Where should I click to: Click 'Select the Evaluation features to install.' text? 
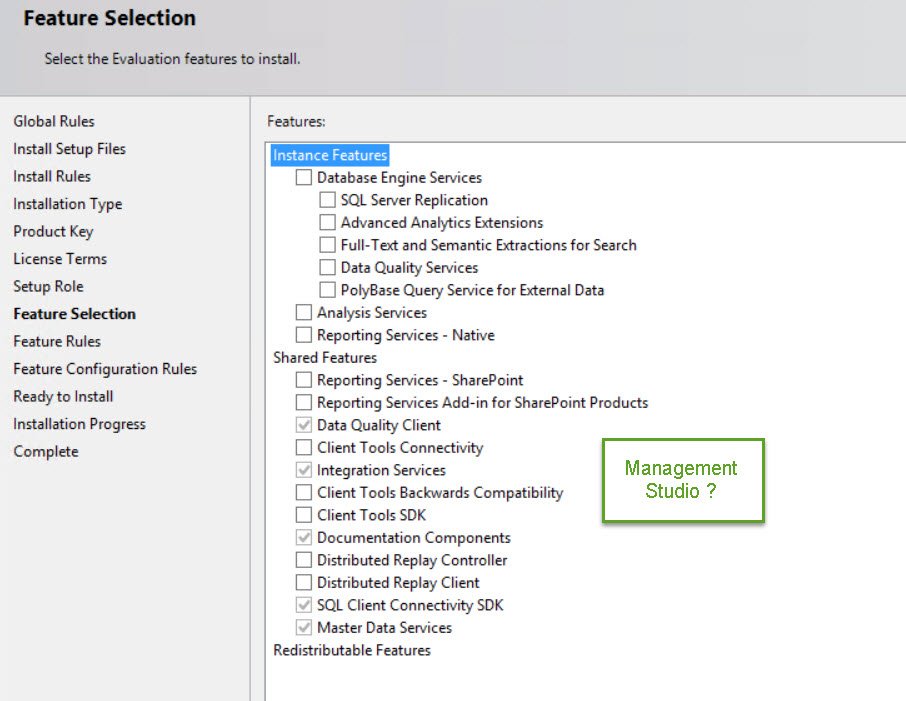point(172,59)
